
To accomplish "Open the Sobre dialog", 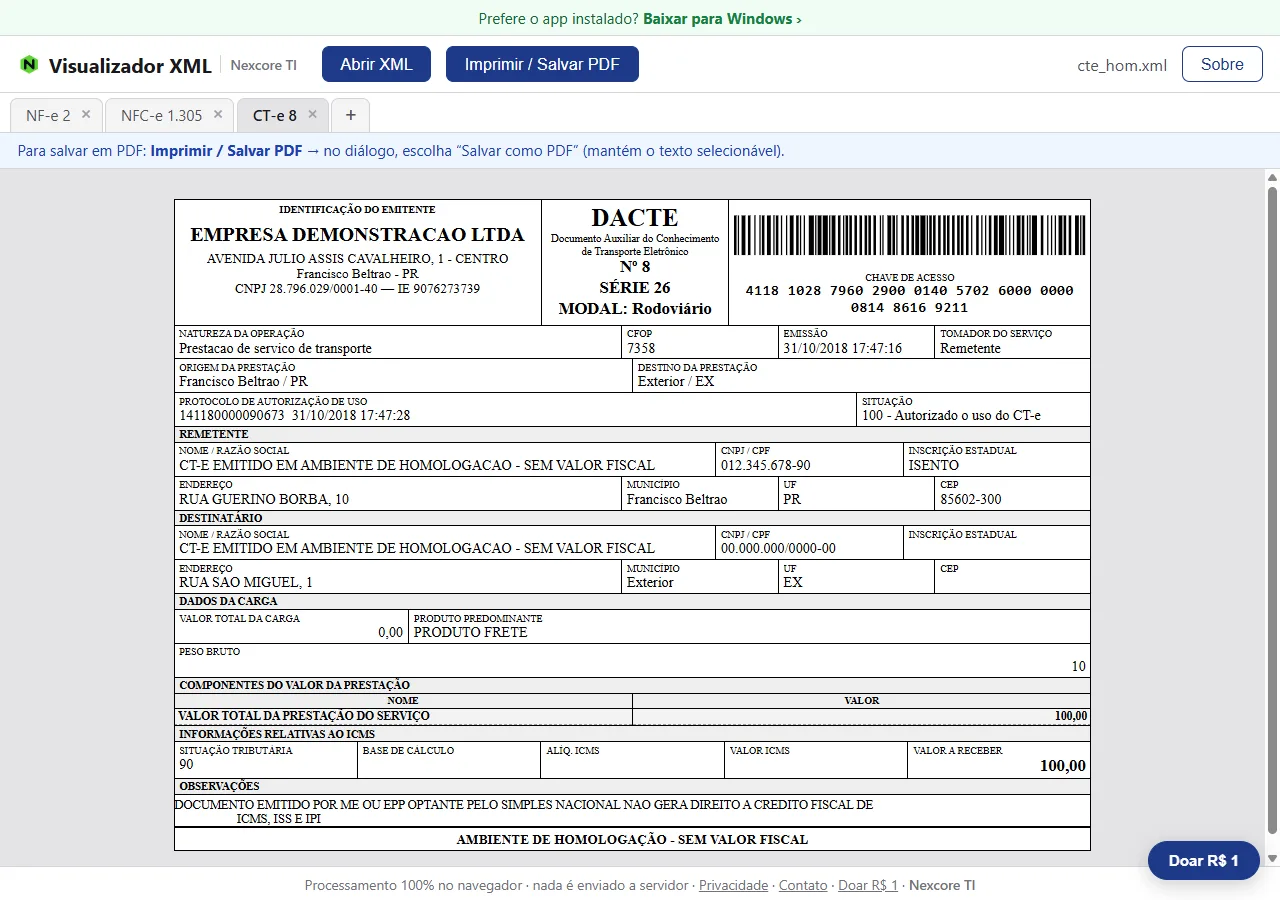I will point(1222,64).
